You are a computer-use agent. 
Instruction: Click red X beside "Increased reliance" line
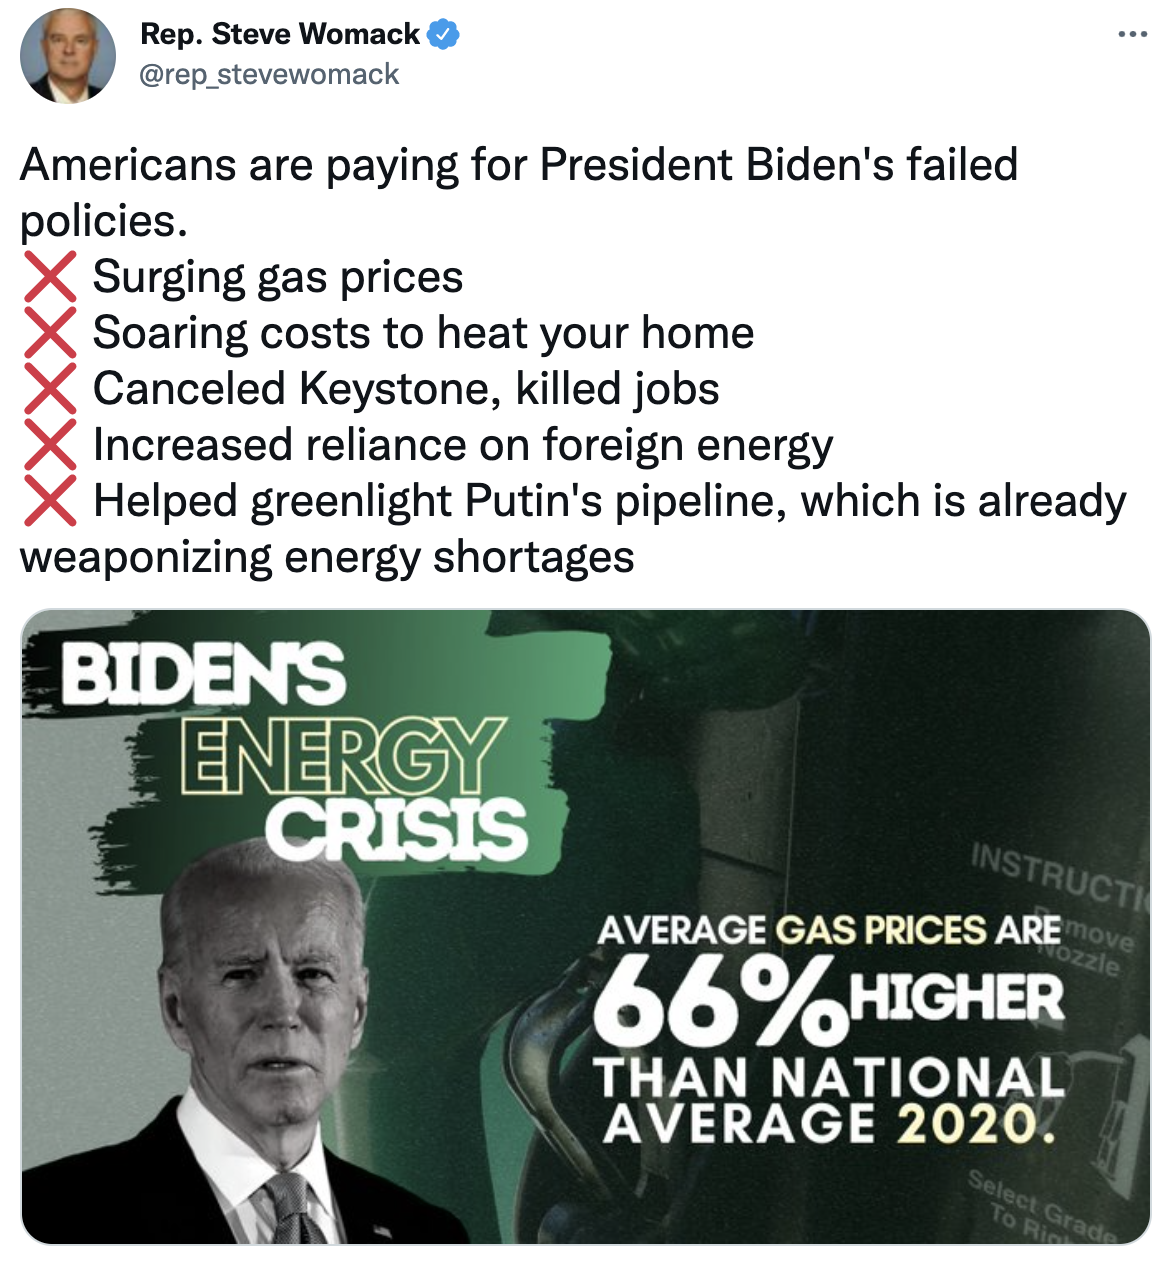click(x=50, y=445)
